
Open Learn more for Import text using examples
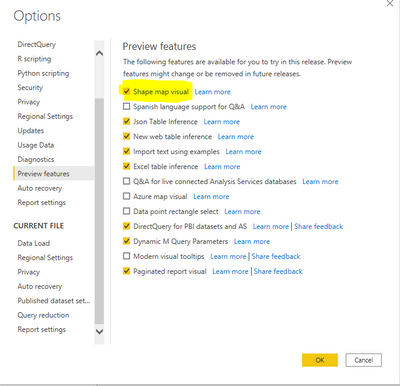point(243,152)
